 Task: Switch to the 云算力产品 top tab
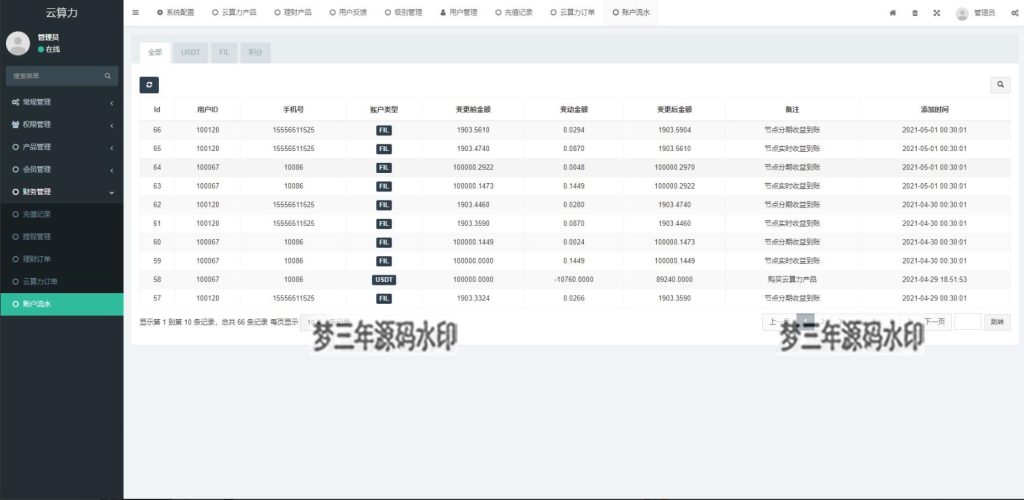click(234, 12)
